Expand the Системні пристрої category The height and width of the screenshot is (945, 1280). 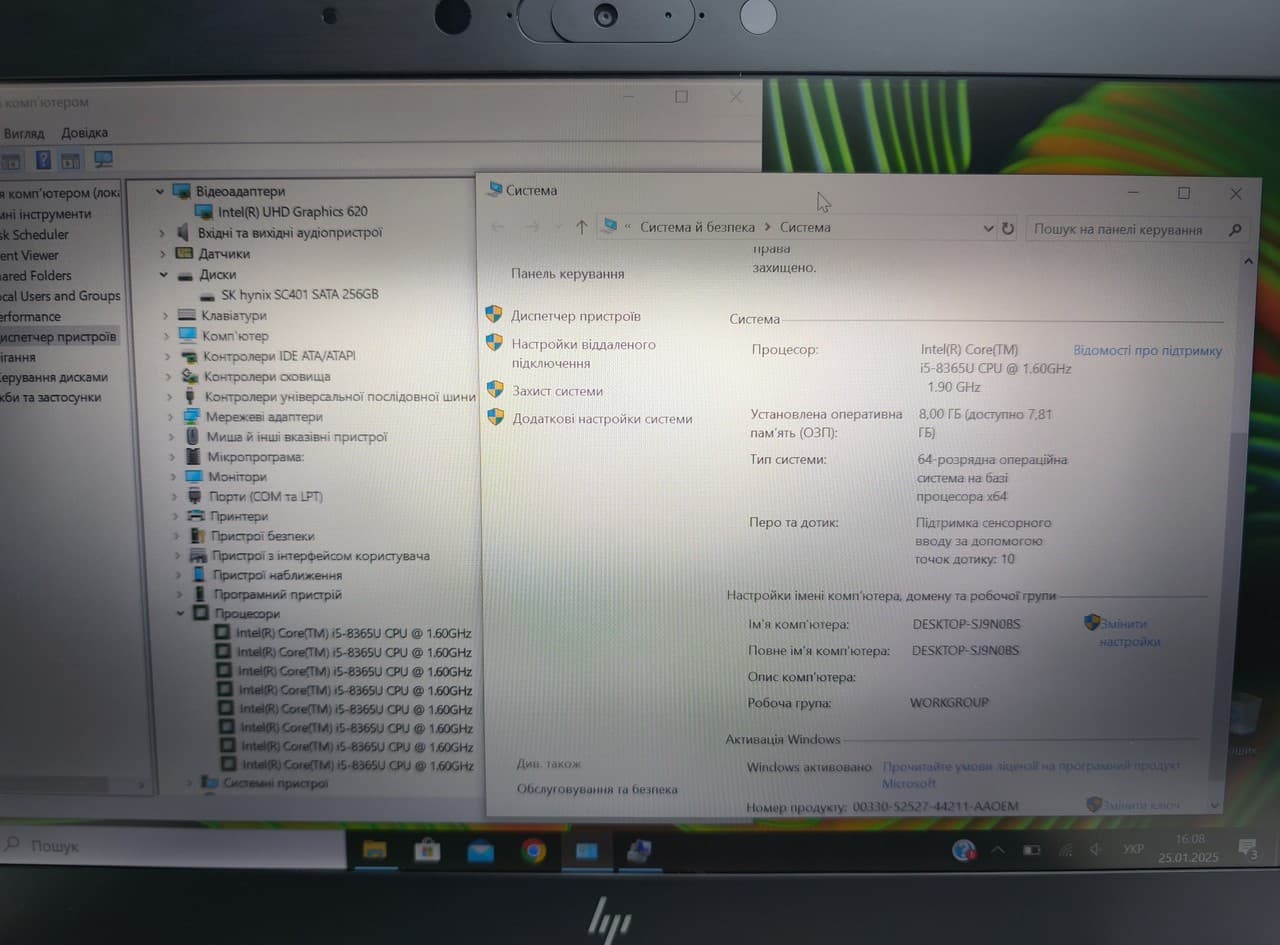pyautogui.click(x=190, y=783)
